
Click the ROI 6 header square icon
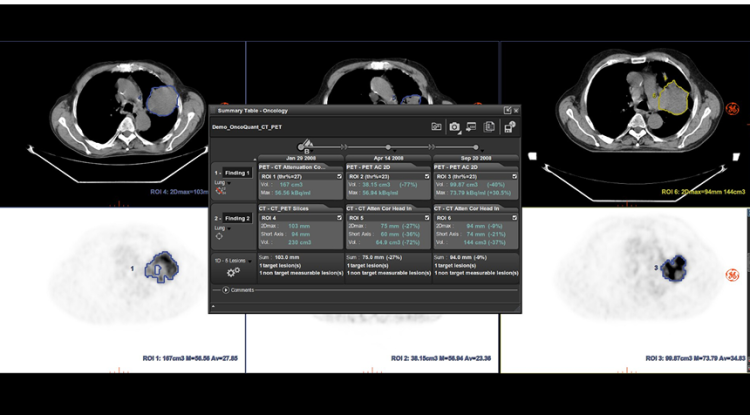514,218
